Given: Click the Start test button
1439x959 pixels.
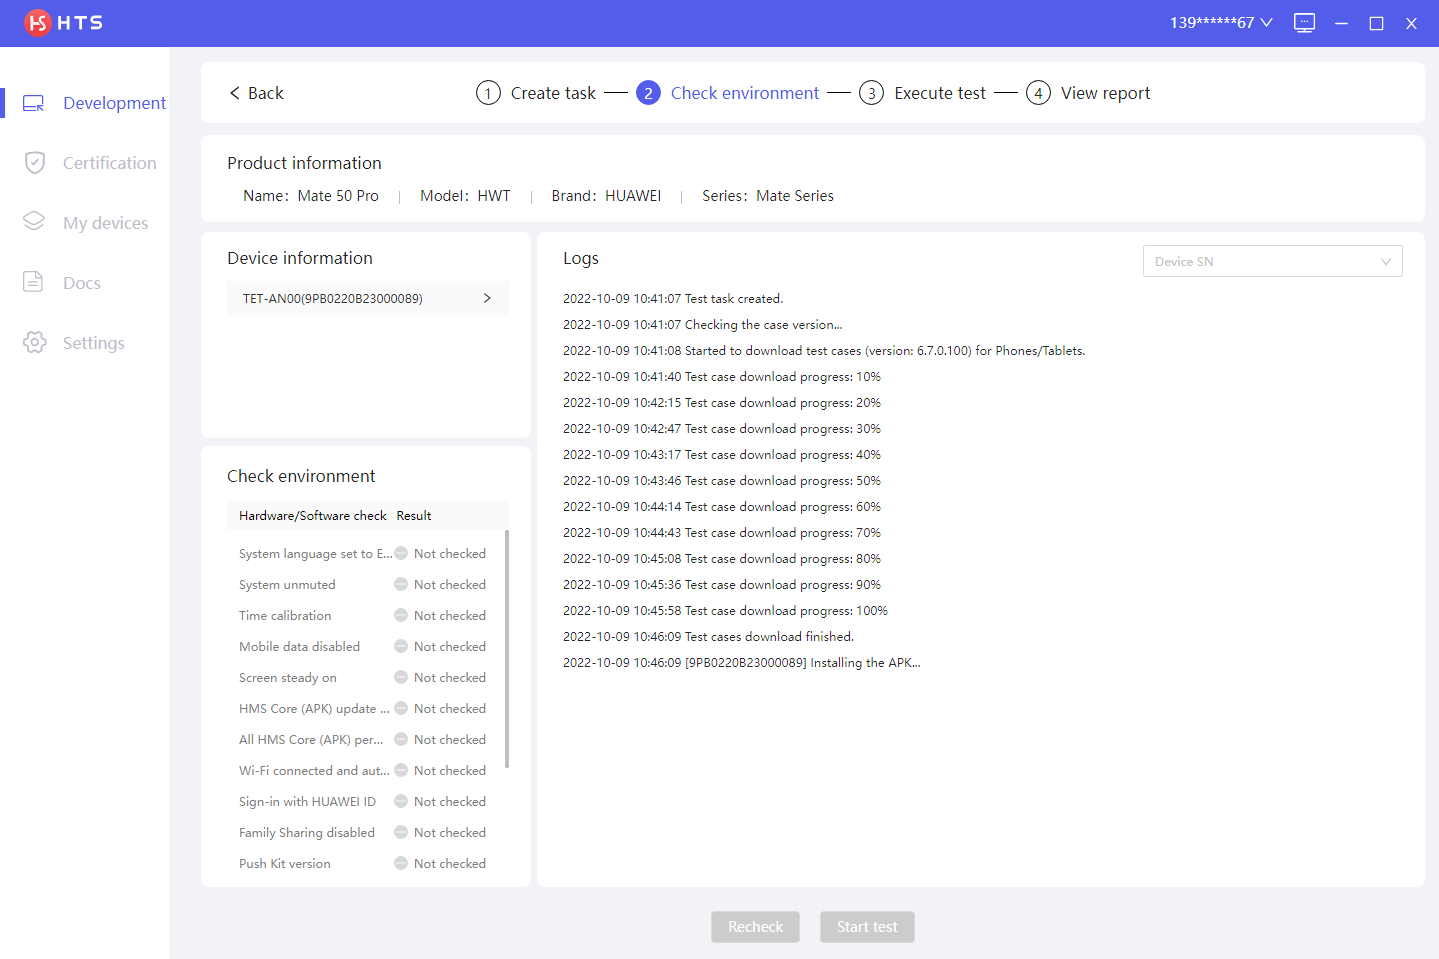Looking at the screenshot, I should point(867,927).
